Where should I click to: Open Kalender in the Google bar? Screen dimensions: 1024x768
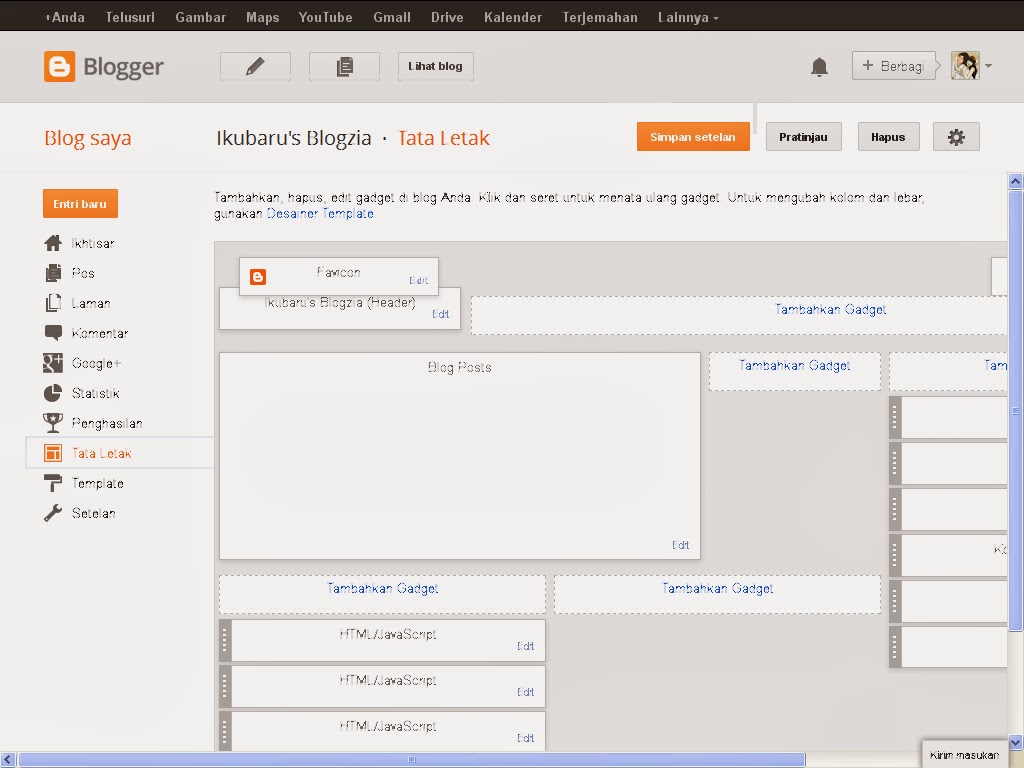[x=513, y=18]
